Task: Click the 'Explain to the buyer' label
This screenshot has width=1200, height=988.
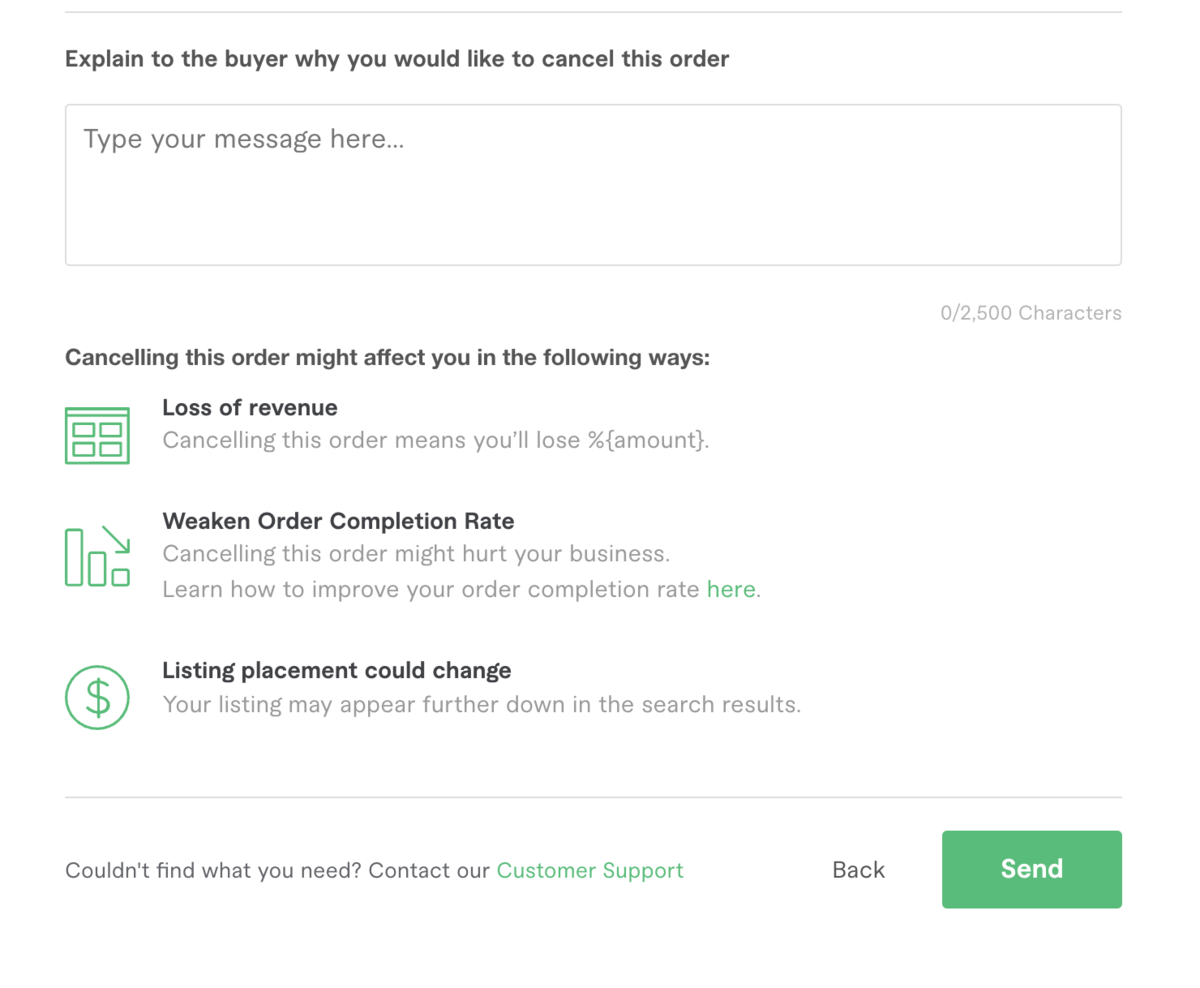Action: click(x=397, y=59)
